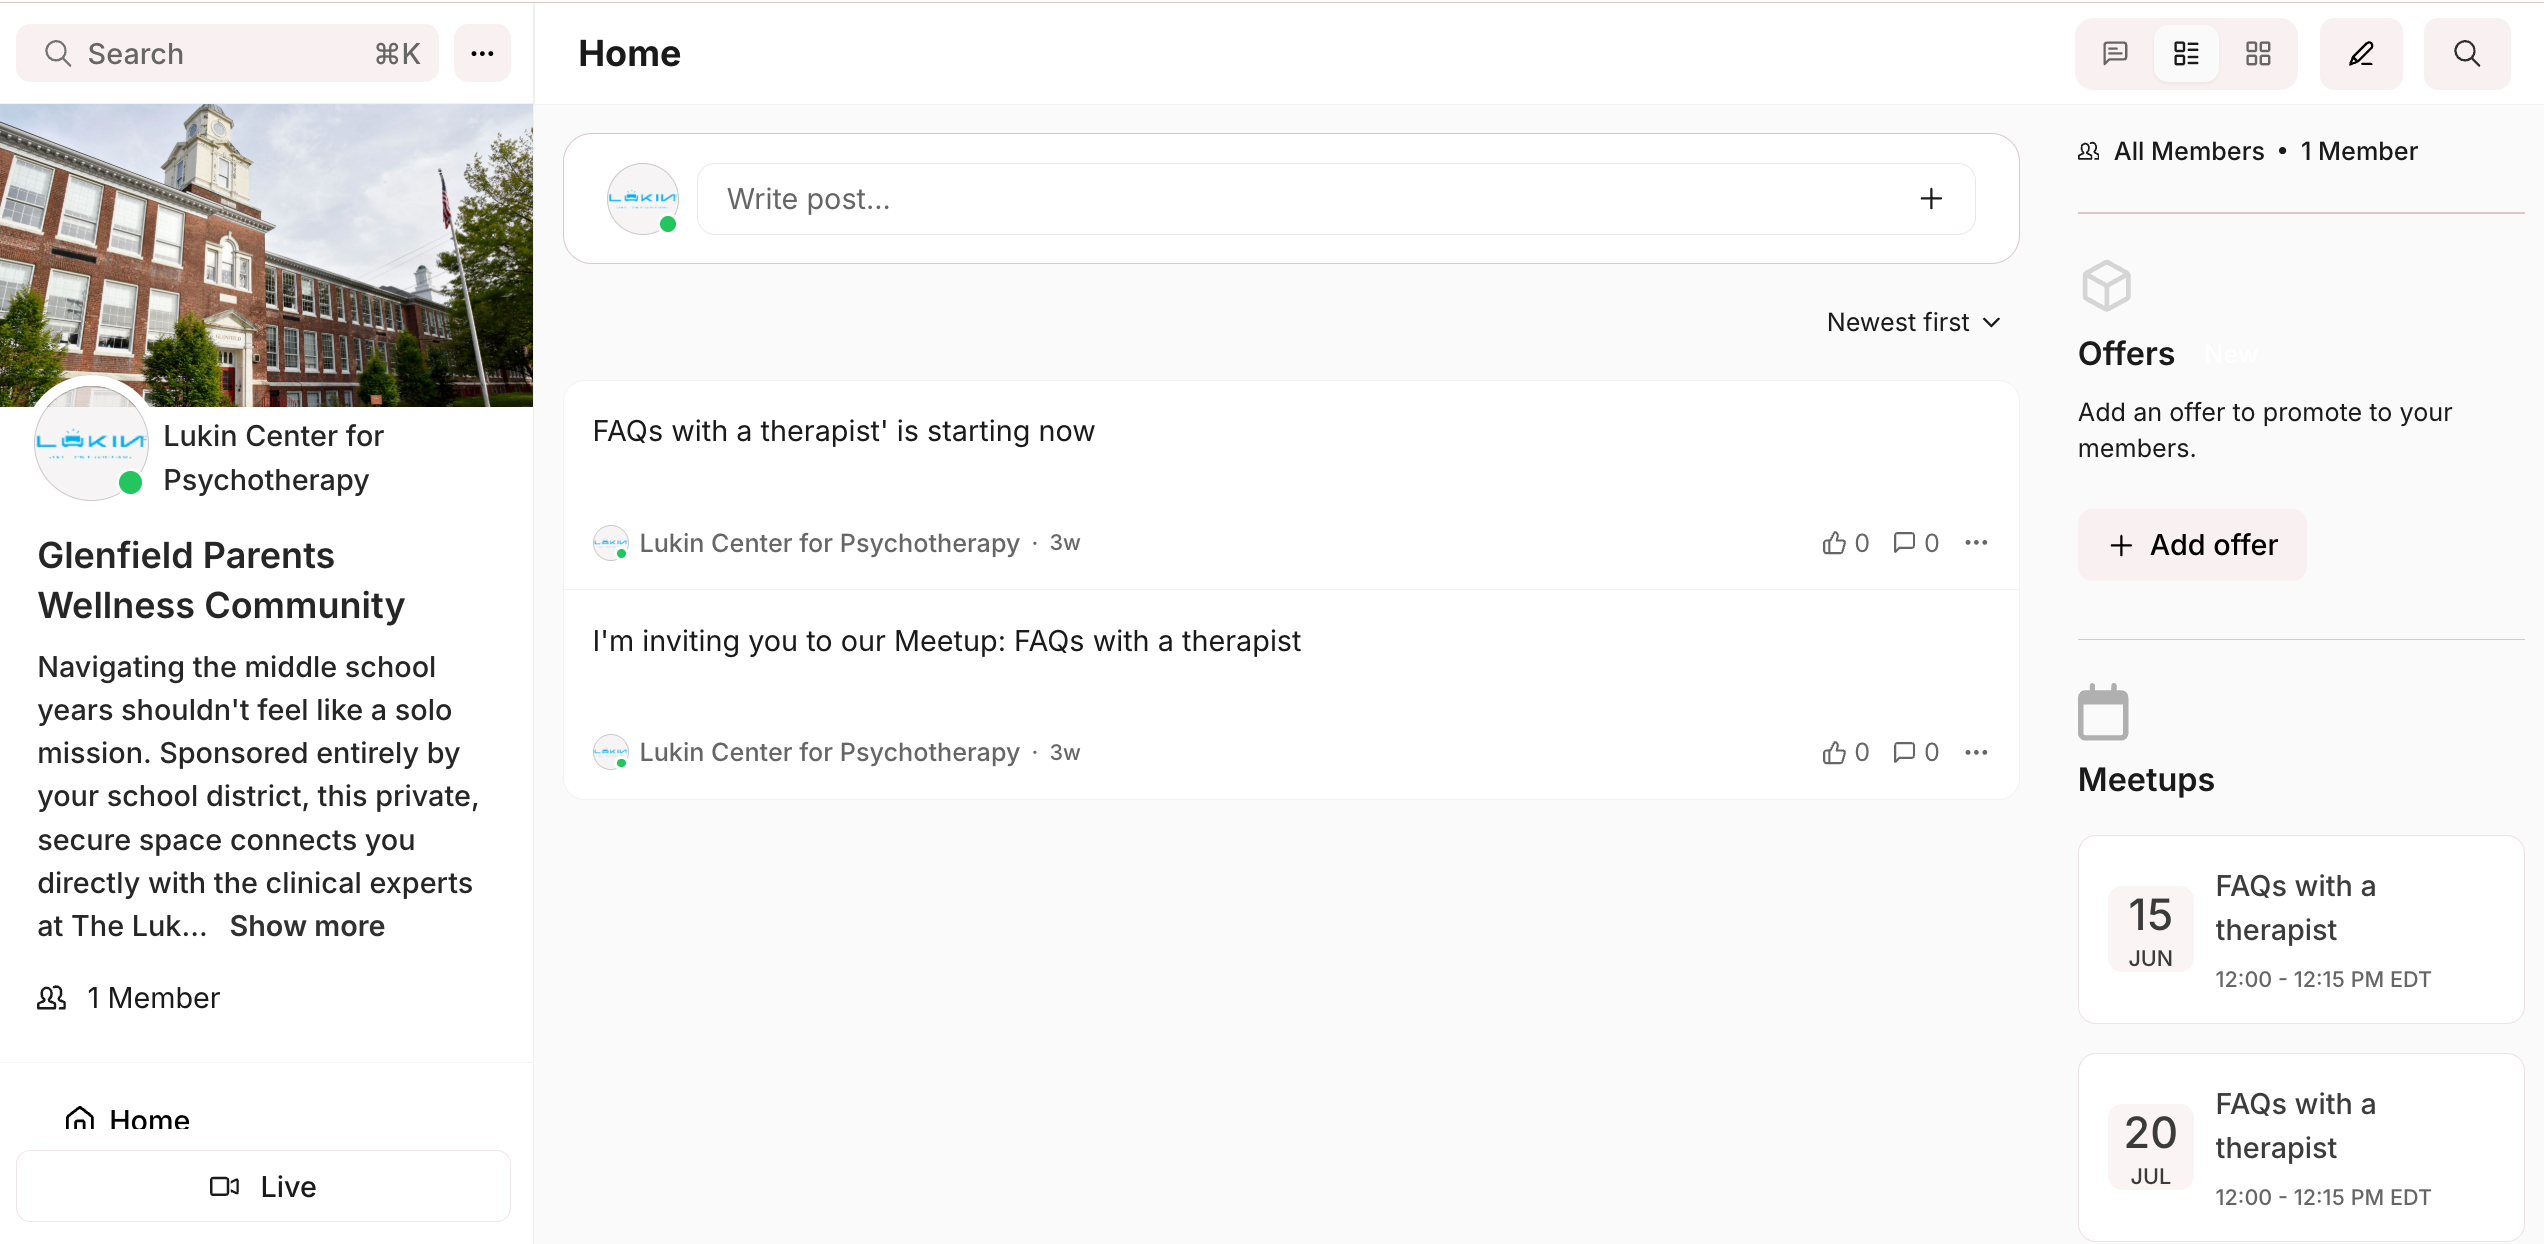Go to Home in sidebar navigation
The width and height of the screenshot is (2544, 1244).
click(x=127, y=1120)
